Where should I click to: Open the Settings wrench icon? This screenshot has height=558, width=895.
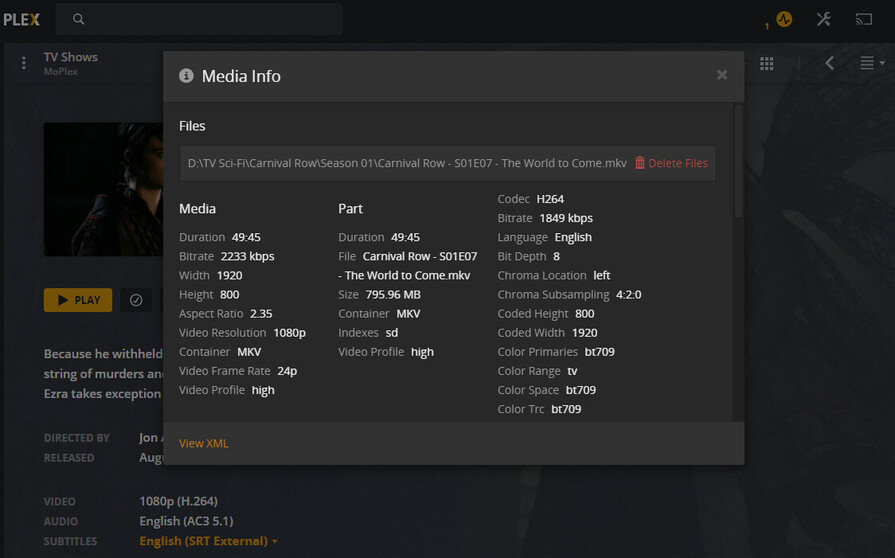tap(824, 19)
